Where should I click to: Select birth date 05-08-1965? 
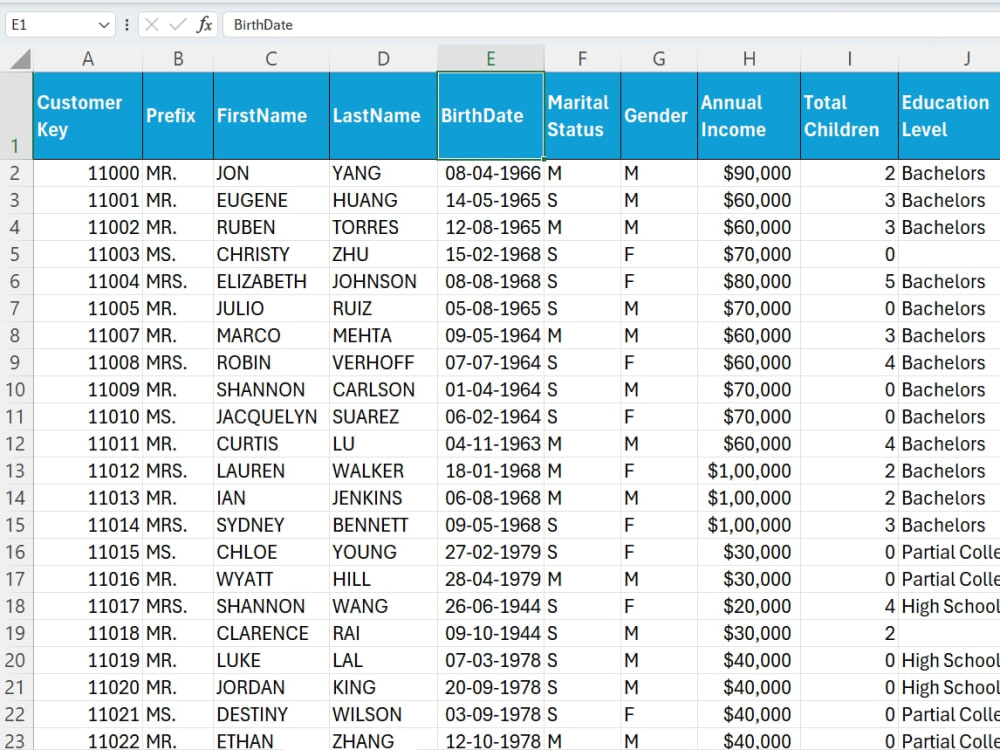coord(490,309)
